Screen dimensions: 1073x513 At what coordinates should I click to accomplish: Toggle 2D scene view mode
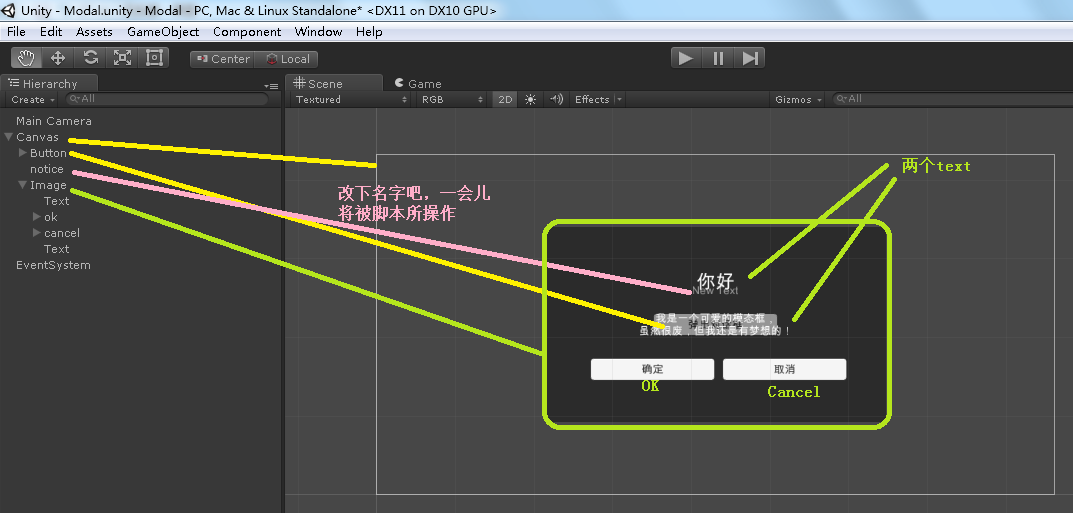pos(505,99)
